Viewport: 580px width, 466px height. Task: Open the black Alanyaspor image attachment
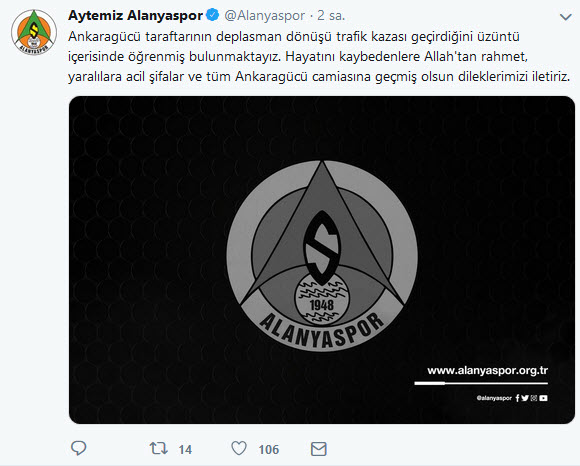(322, 260)
